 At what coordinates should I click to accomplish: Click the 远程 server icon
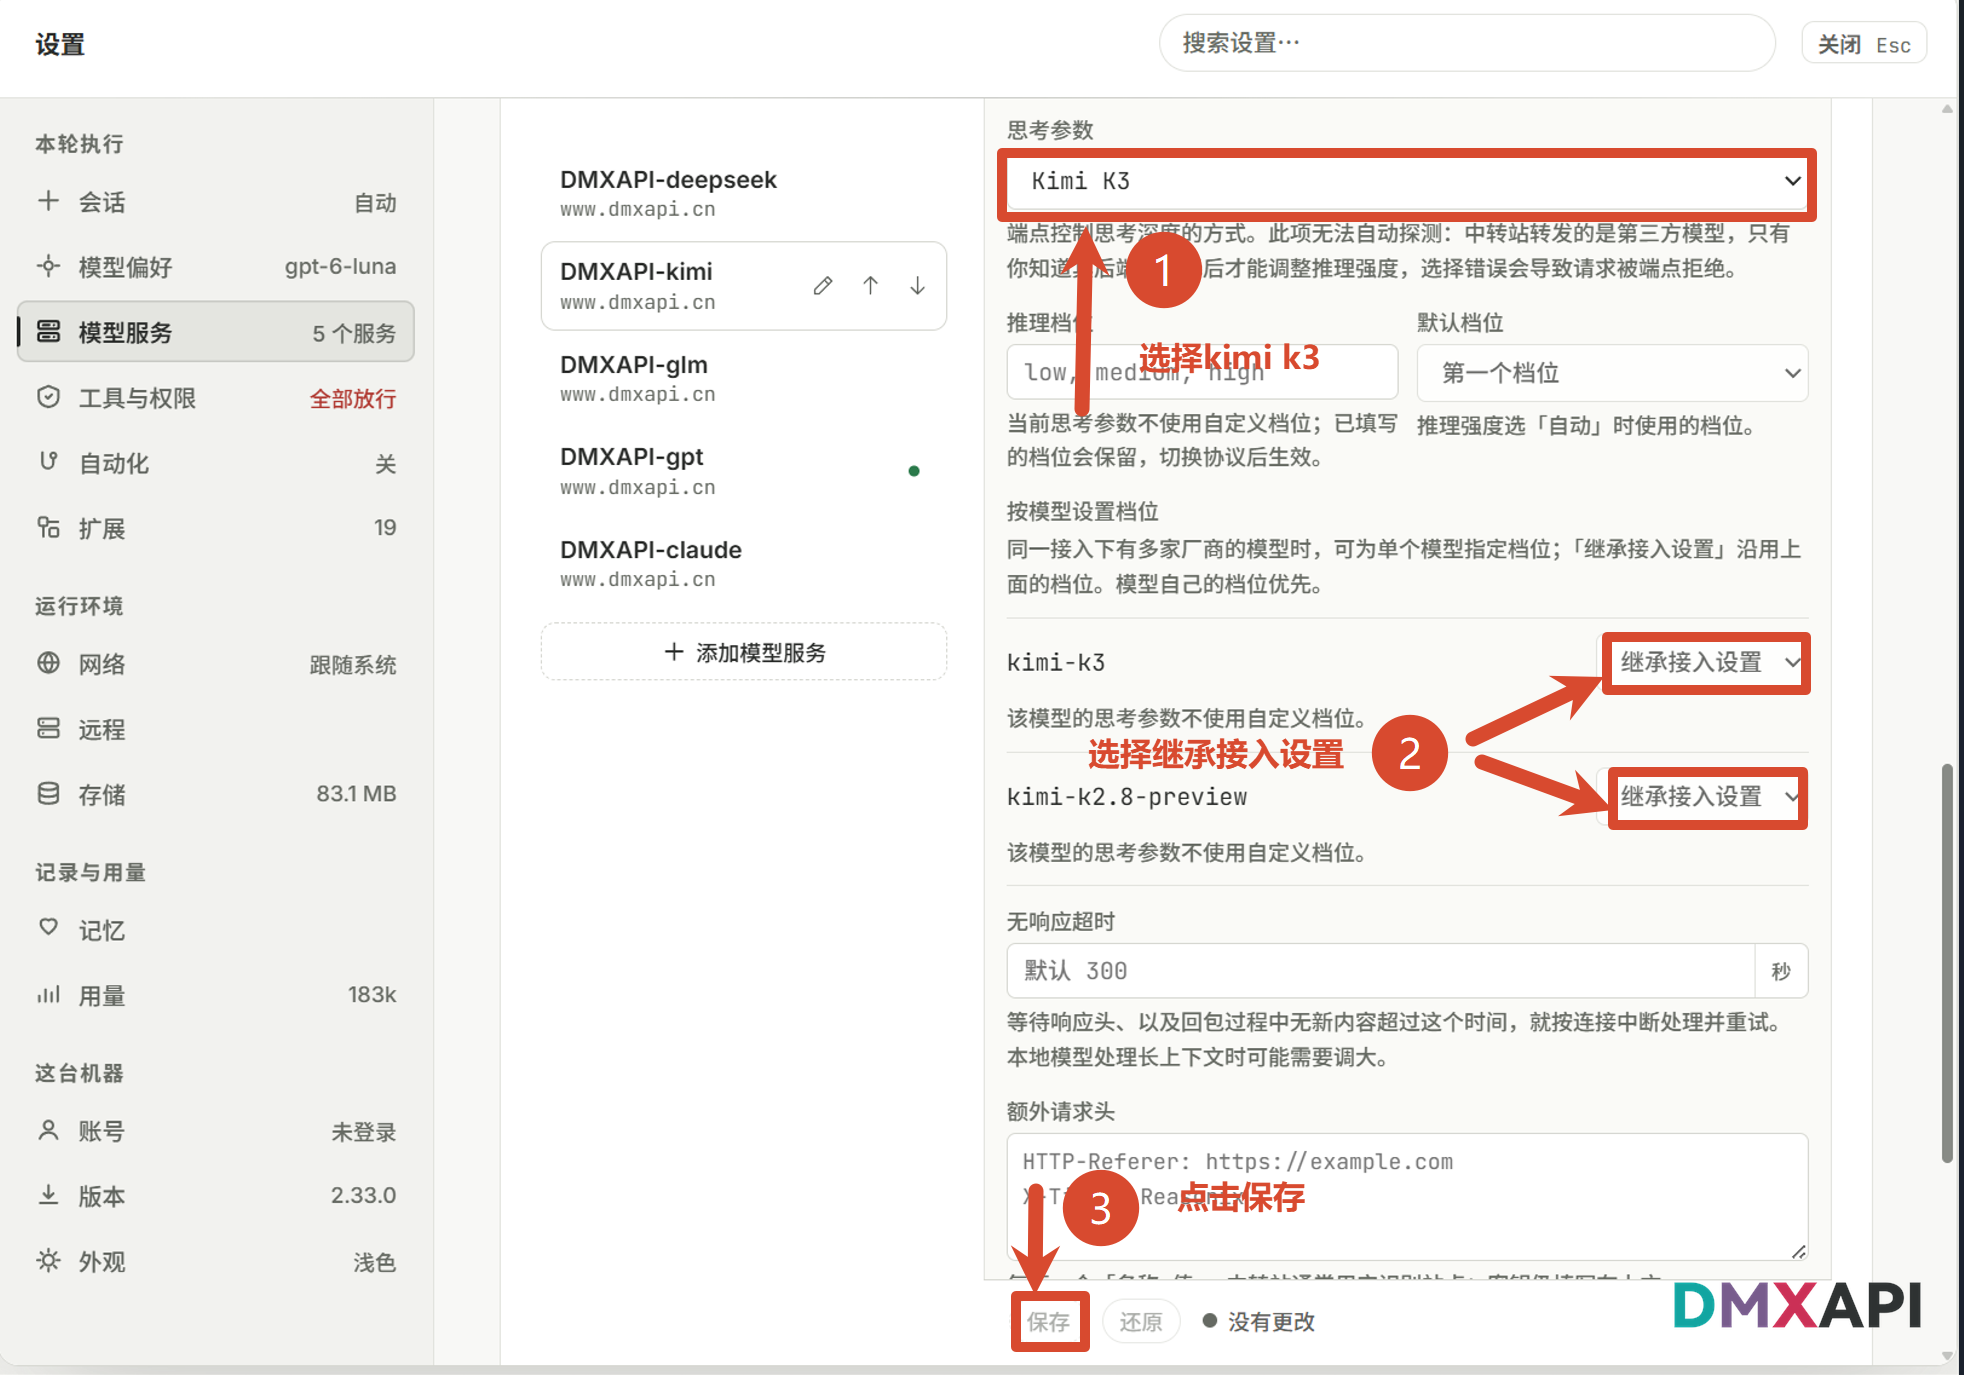pos(48,728)
